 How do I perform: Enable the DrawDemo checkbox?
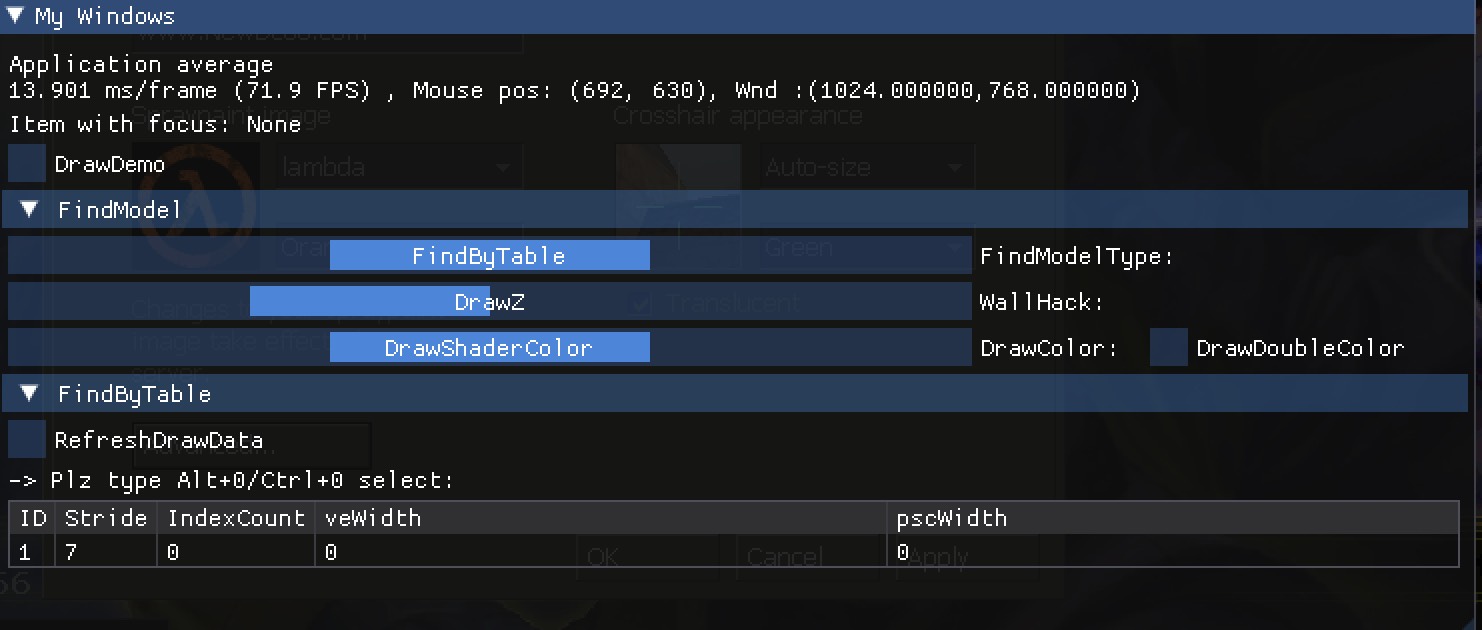click(27, 164)
